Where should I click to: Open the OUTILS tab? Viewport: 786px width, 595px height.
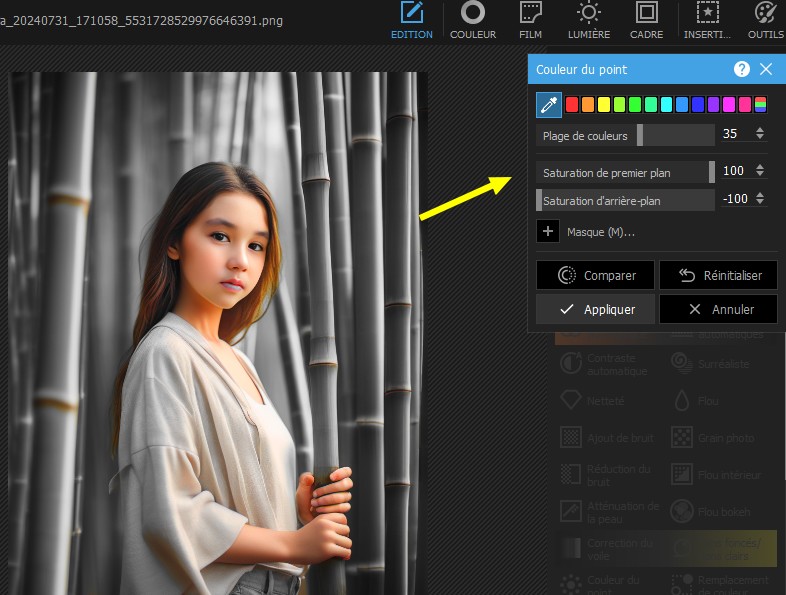765,21
